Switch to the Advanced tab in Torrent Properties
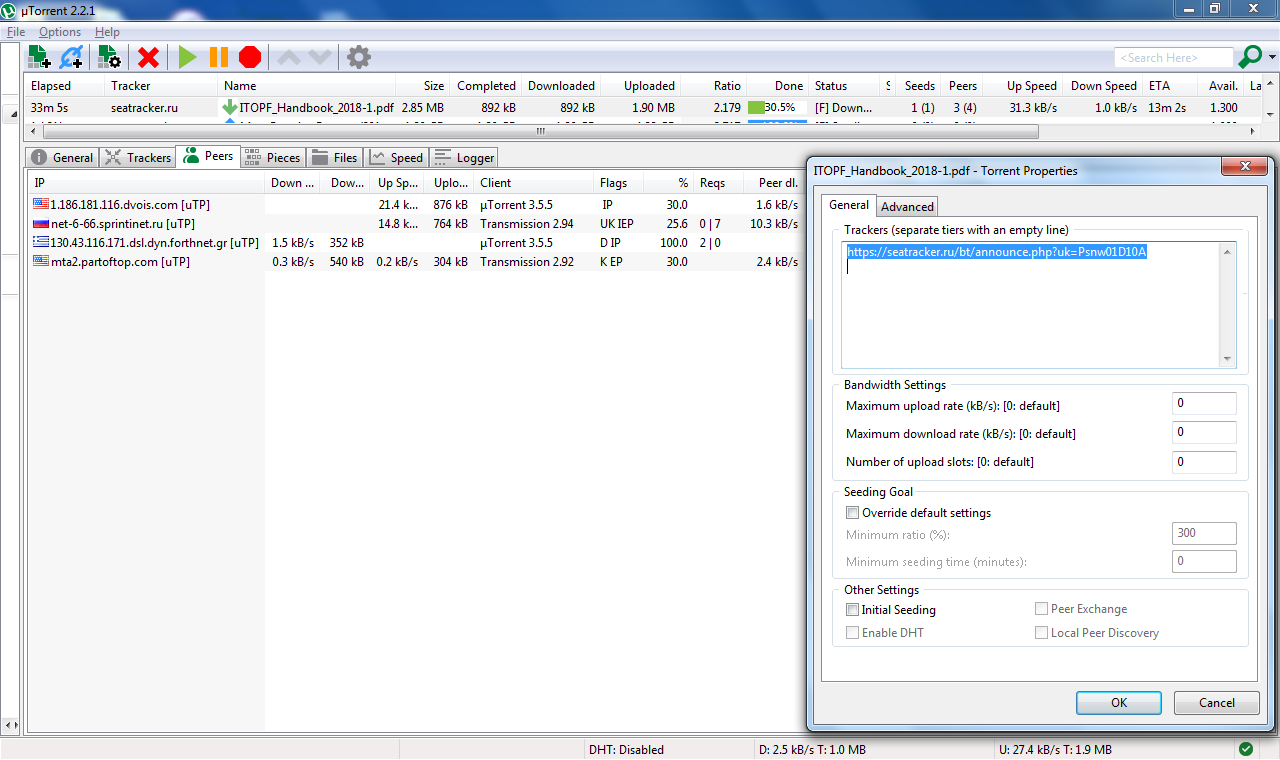The height and width of the screenshot is (760, 1280). click(x=907, y=207)
